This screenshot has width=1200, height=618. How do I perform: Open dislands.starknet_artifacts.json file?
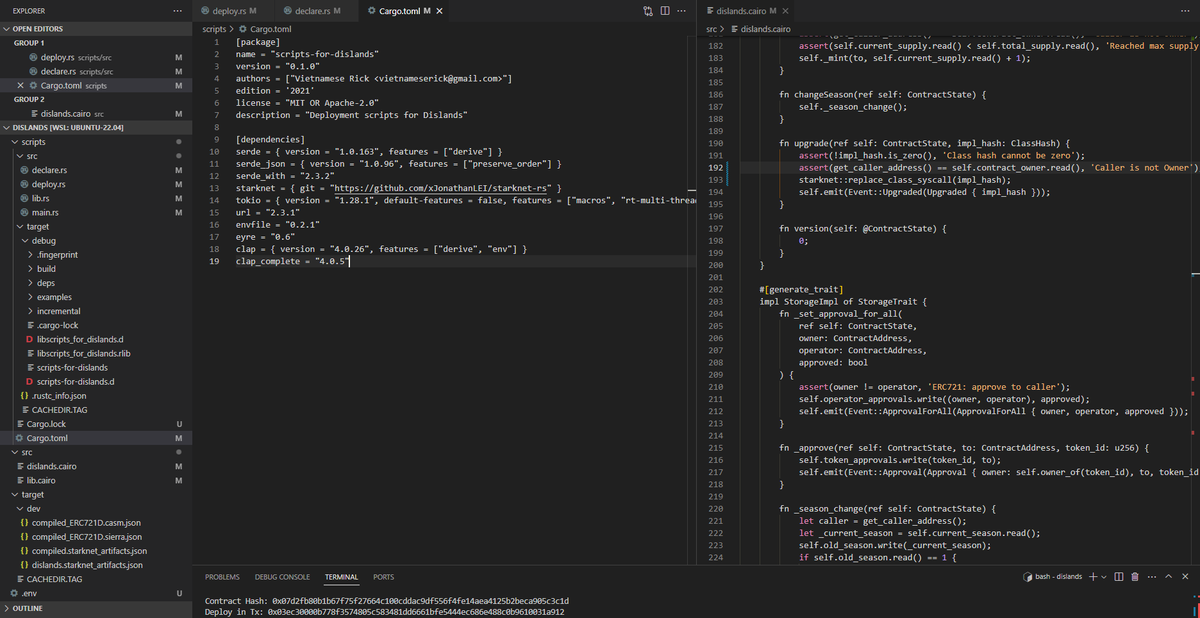click(96, 564)
